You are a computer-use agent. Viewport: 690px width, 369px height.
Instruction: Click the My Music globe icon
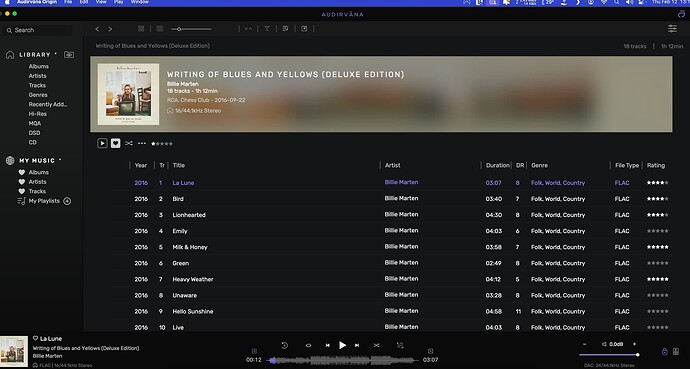(x=10, y=161)
